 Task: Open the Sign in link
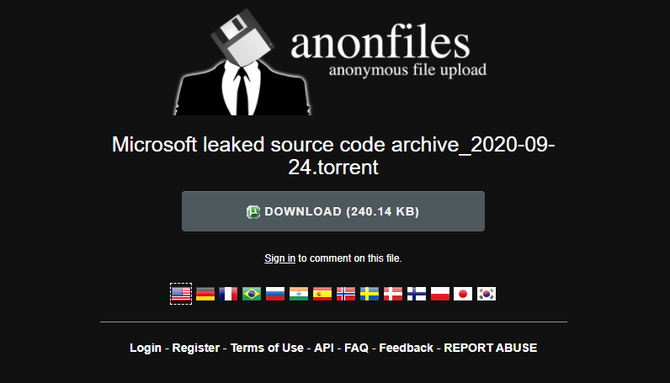tap(280, 258)
